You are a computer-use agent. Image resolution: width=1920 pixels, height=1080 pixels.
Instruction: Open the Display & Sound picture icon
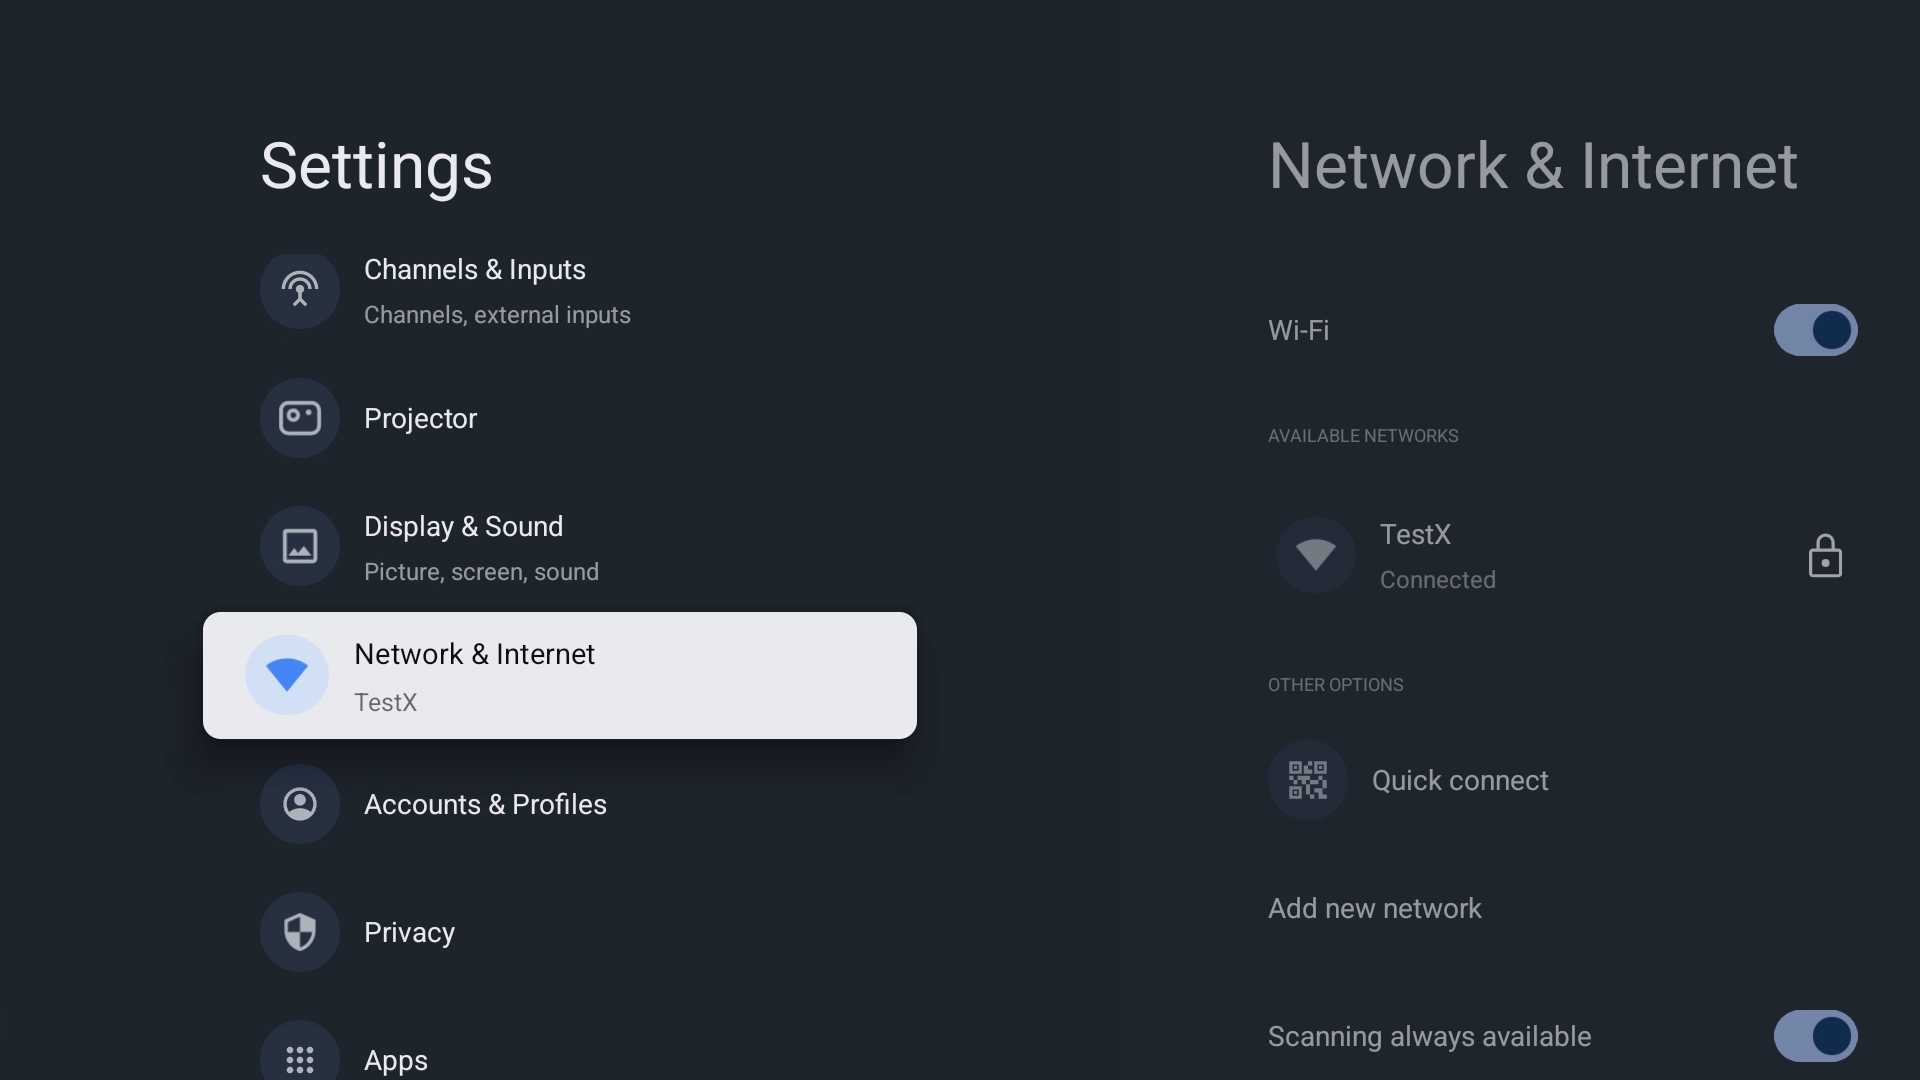[299, 546]
